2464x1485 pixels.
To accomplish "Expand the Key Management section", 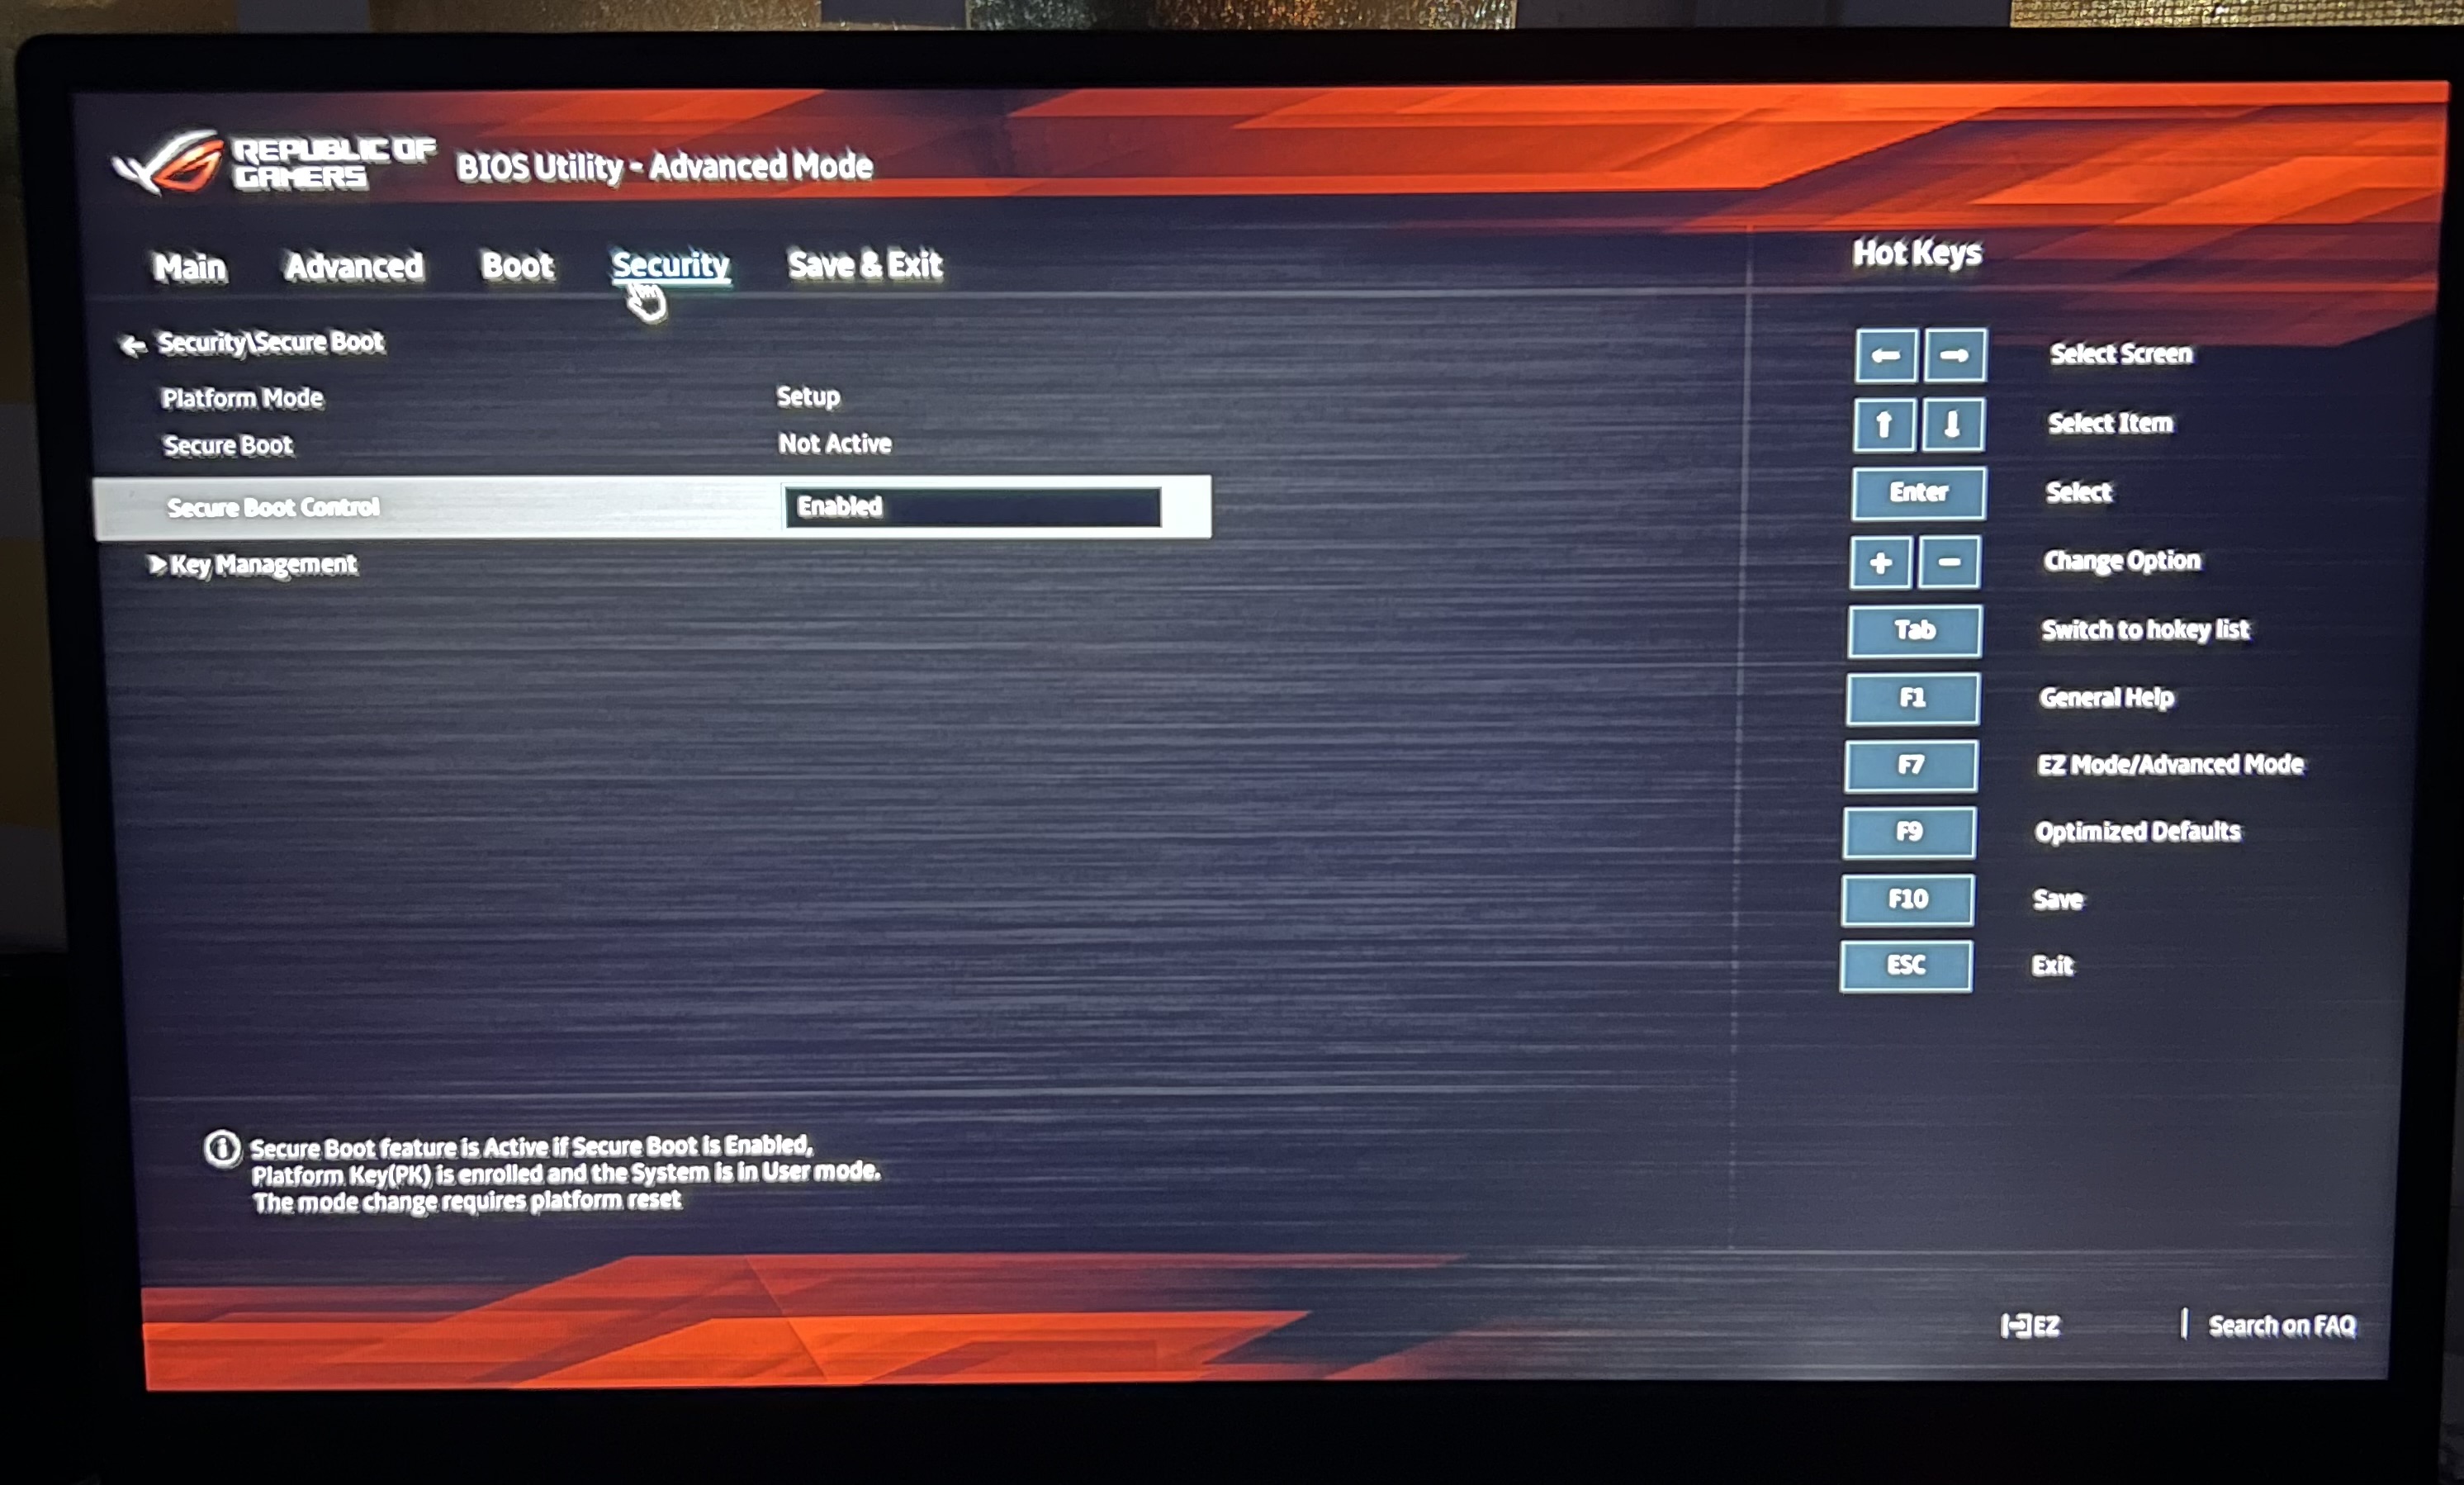I will pyautogui.click(x=260, y=563).
